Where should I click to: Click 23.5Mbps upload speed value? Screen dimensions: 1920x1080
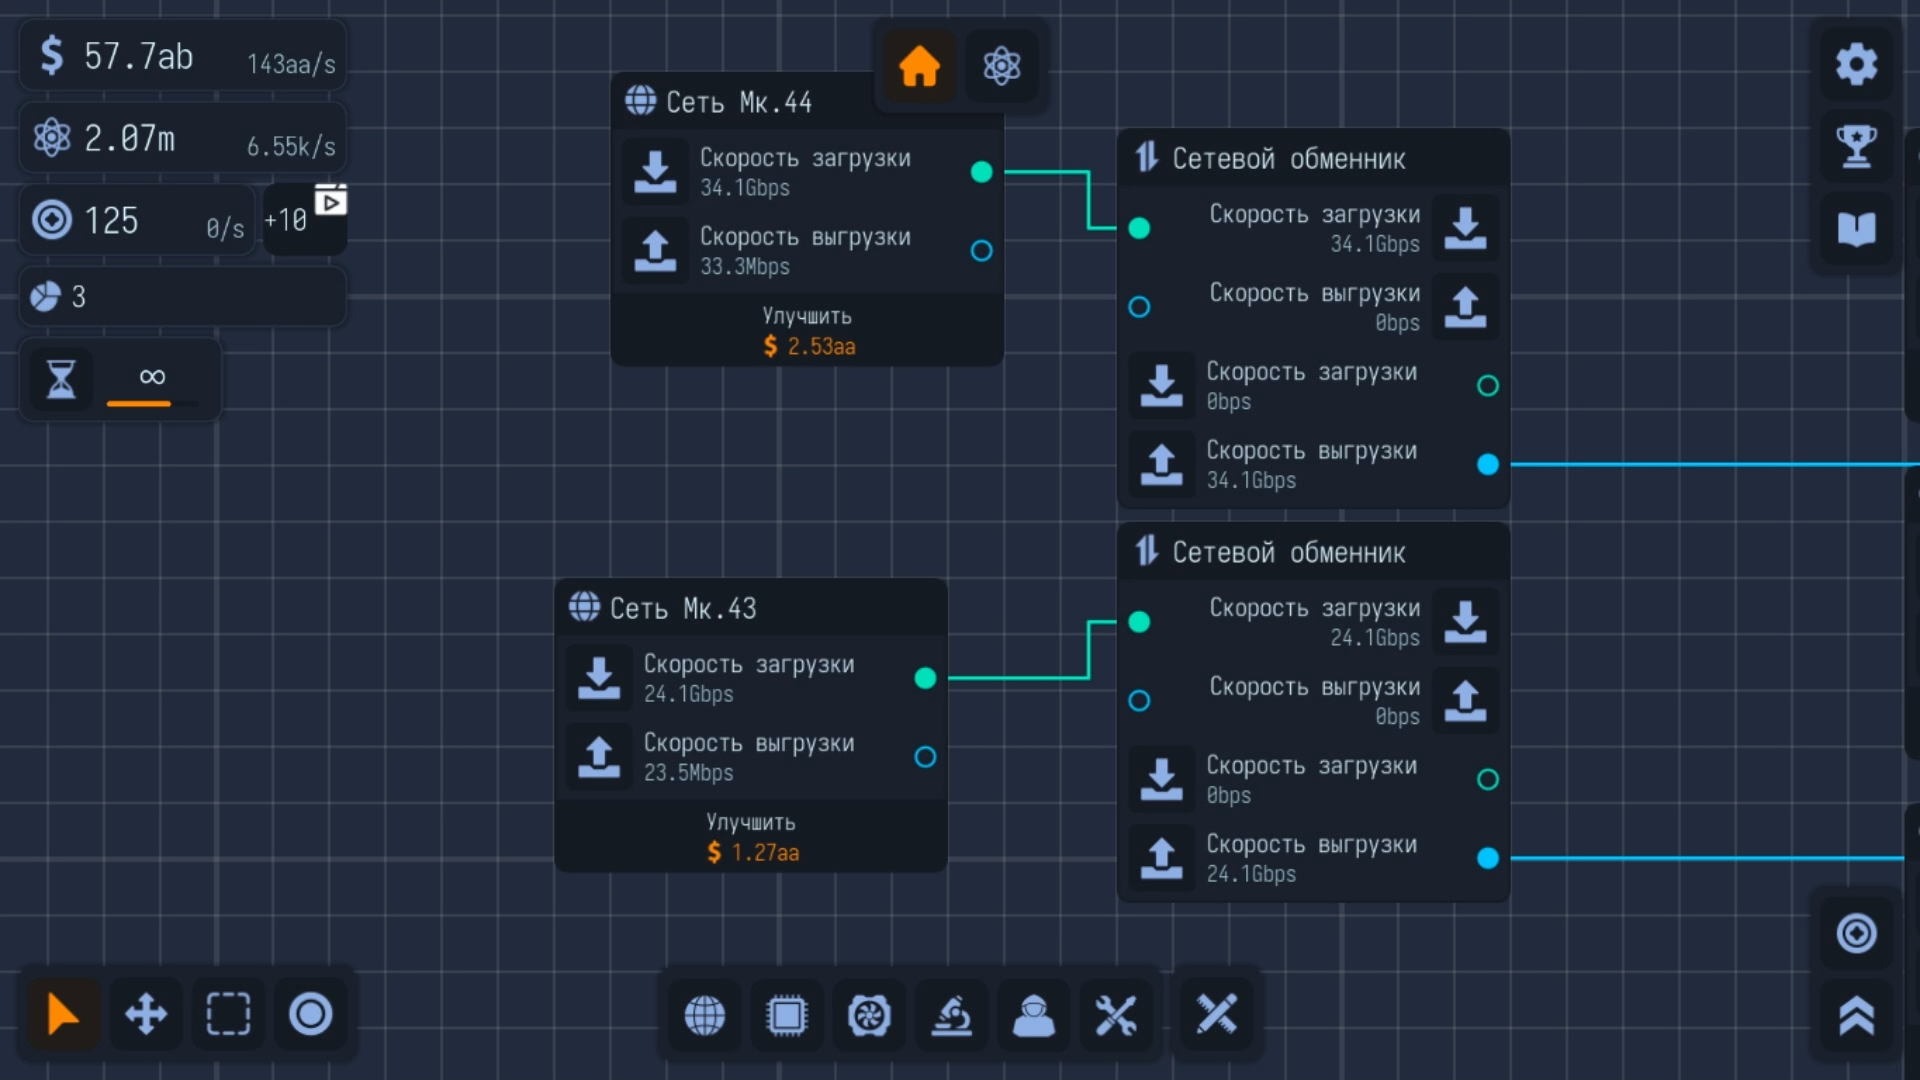pos(688,773)
